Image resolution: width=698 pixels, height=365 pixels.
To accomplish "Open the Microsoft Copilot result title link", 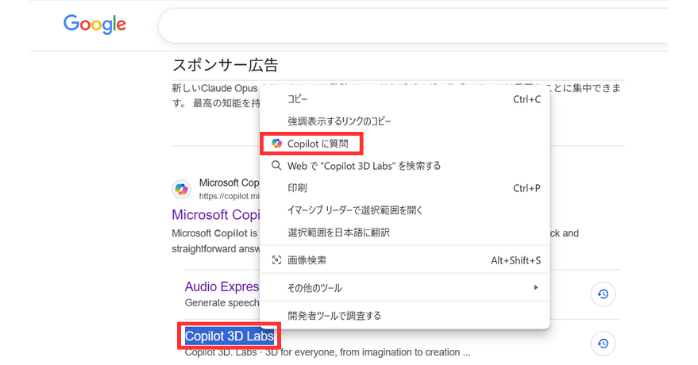I will [x=216, y=215].
